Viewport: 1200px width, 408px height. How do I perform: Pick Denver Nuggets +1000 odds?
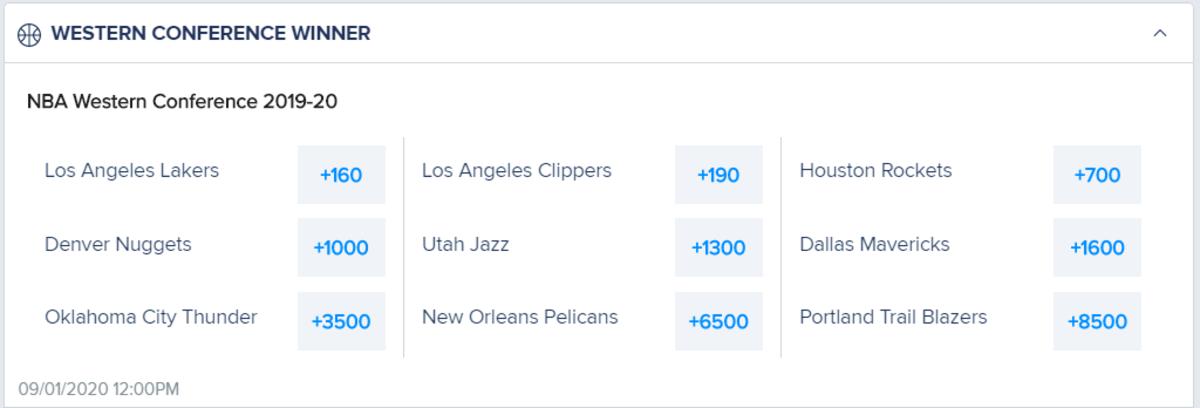341,248
